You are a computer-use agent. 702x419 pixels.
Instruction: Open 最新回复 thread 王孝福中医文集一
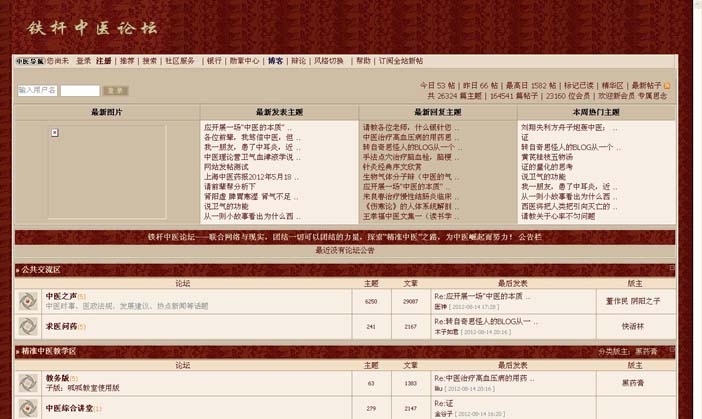pos(411,216)
